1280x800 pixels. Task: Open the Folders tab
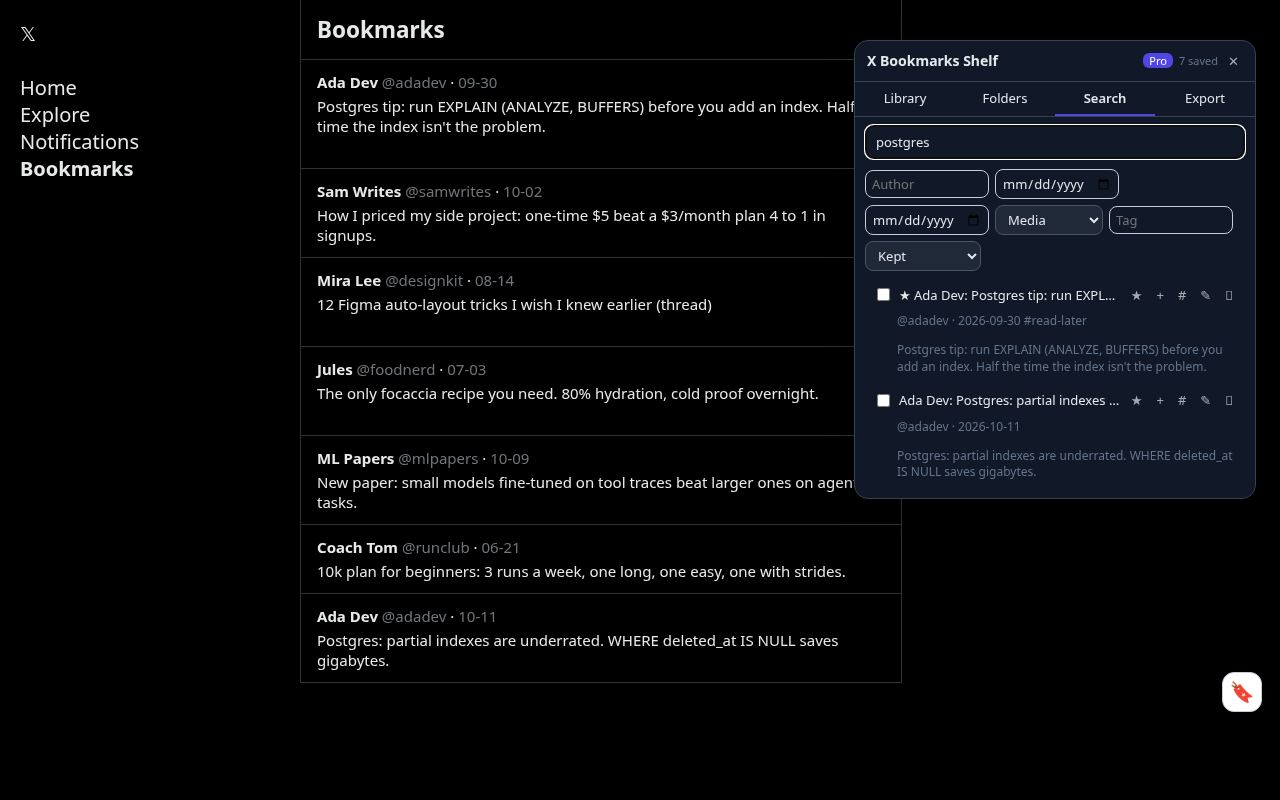(1005, 98)
